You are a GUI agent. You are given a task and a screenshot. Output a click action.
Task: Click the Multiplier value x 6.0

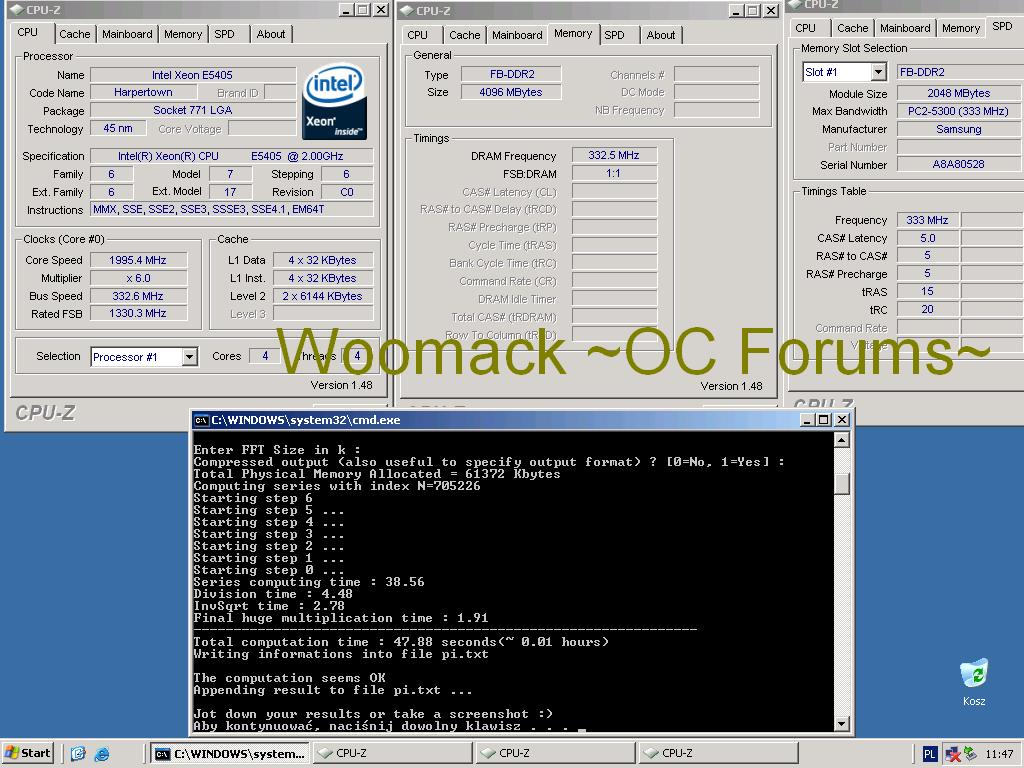(138, 278)
